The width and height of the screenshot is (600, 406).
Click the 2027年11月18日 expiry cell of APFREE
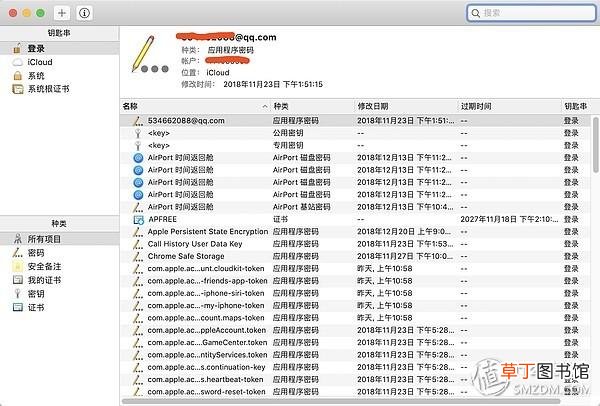click(509, 219)
